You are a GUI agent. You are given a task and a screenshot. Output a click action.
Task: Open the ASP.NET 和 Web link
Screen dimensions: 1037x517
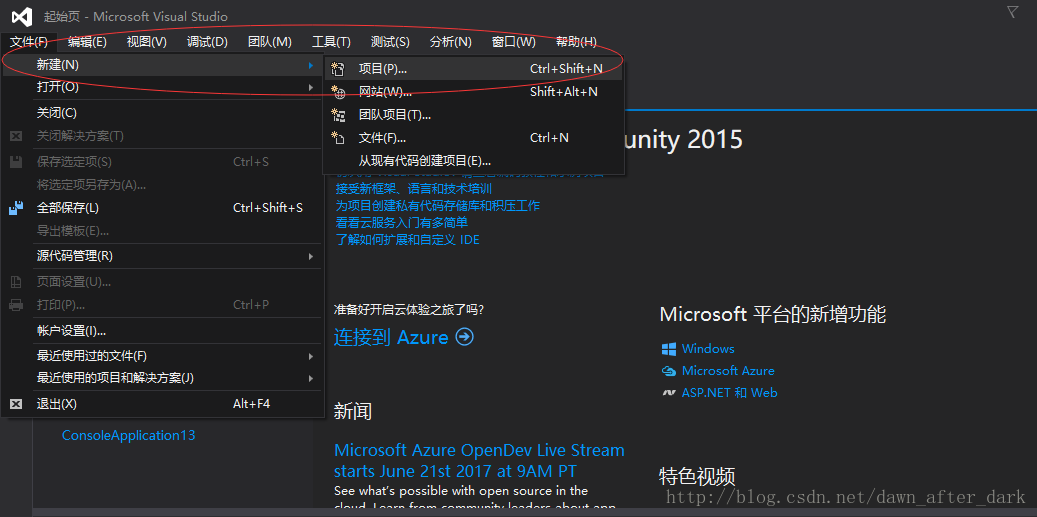point(729,393)
